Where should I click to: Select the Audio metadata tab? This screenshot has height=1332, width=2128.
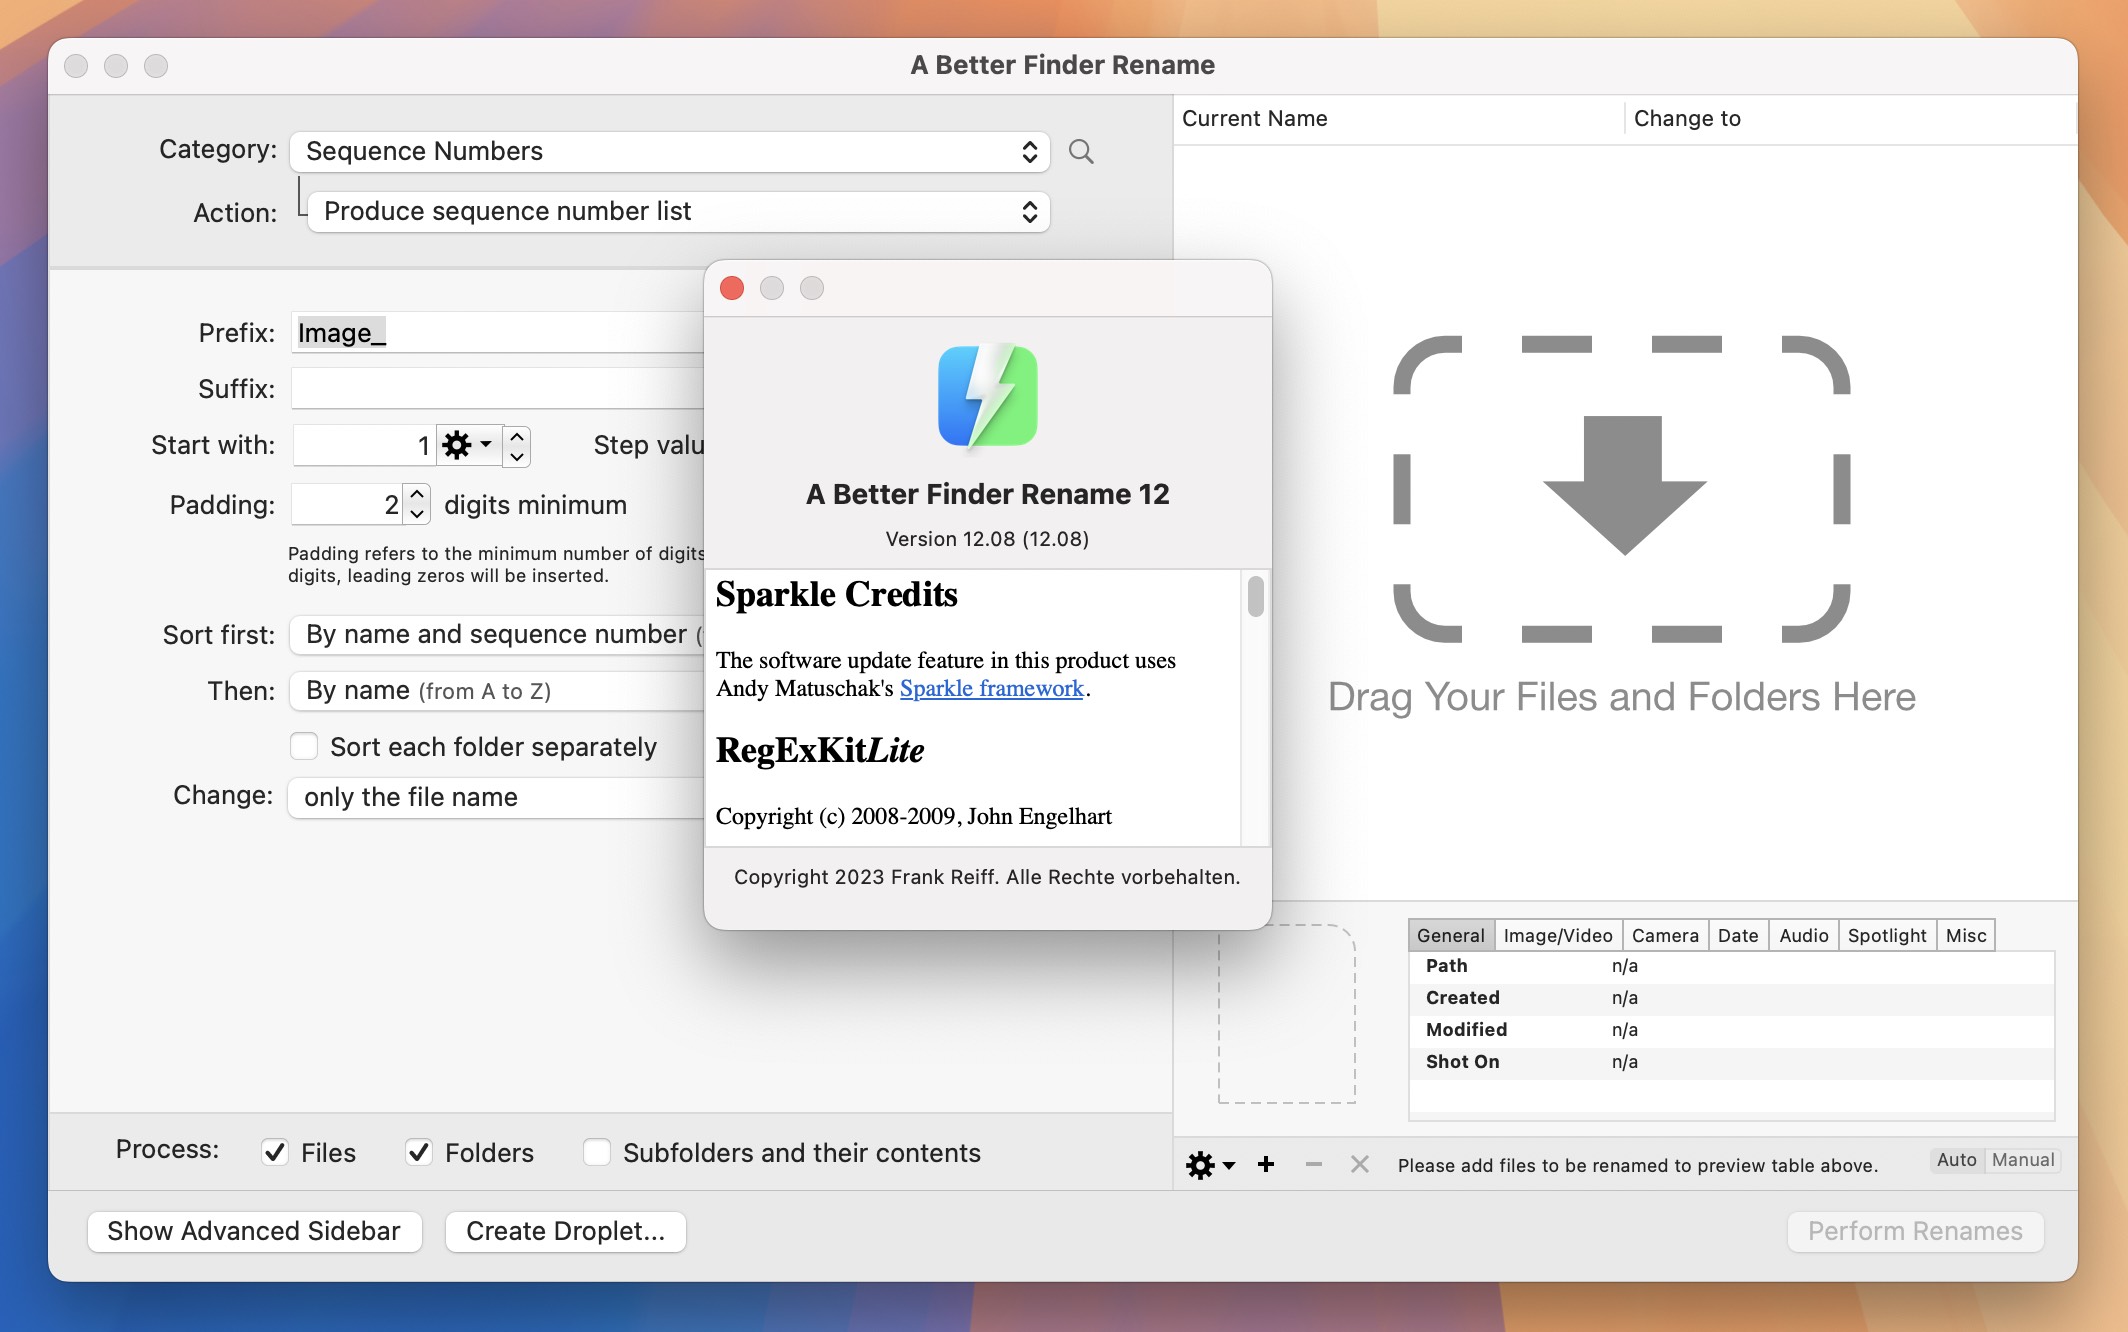(x=1804, y=935)
